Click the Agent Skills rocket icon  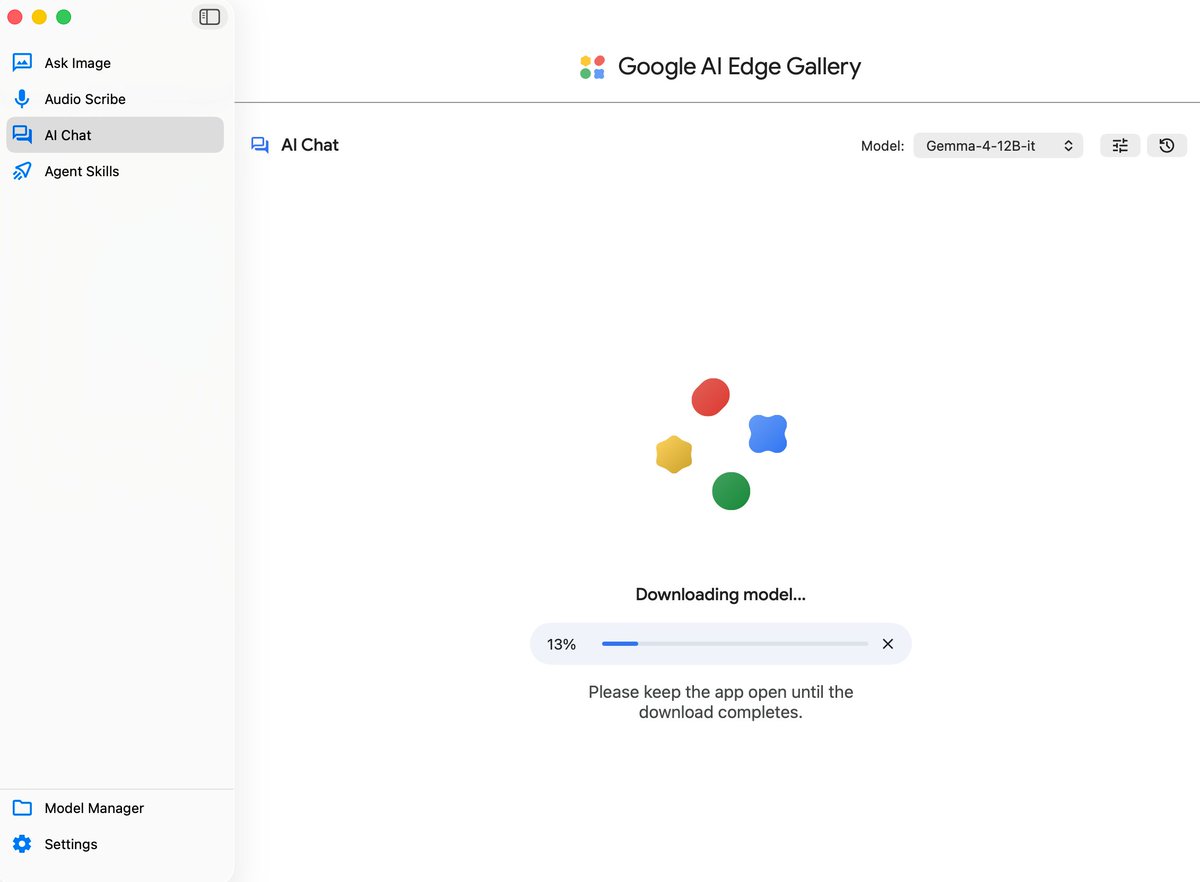(x=22, y=171)
